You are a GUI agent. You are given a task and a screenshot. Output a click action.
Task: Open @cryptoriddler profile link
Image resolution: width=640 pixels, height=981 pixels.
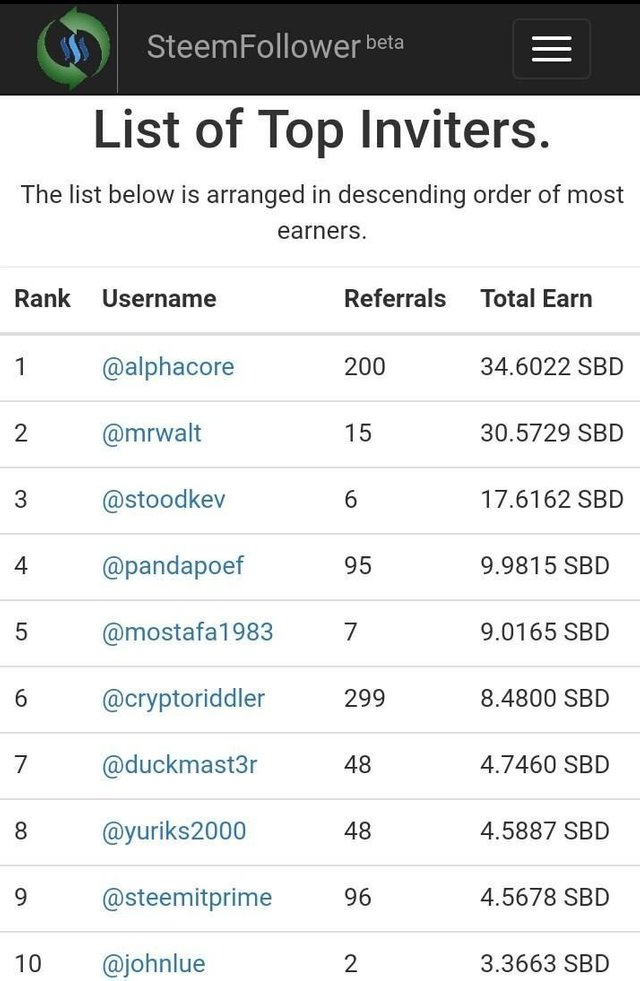[x=183, y=698]
